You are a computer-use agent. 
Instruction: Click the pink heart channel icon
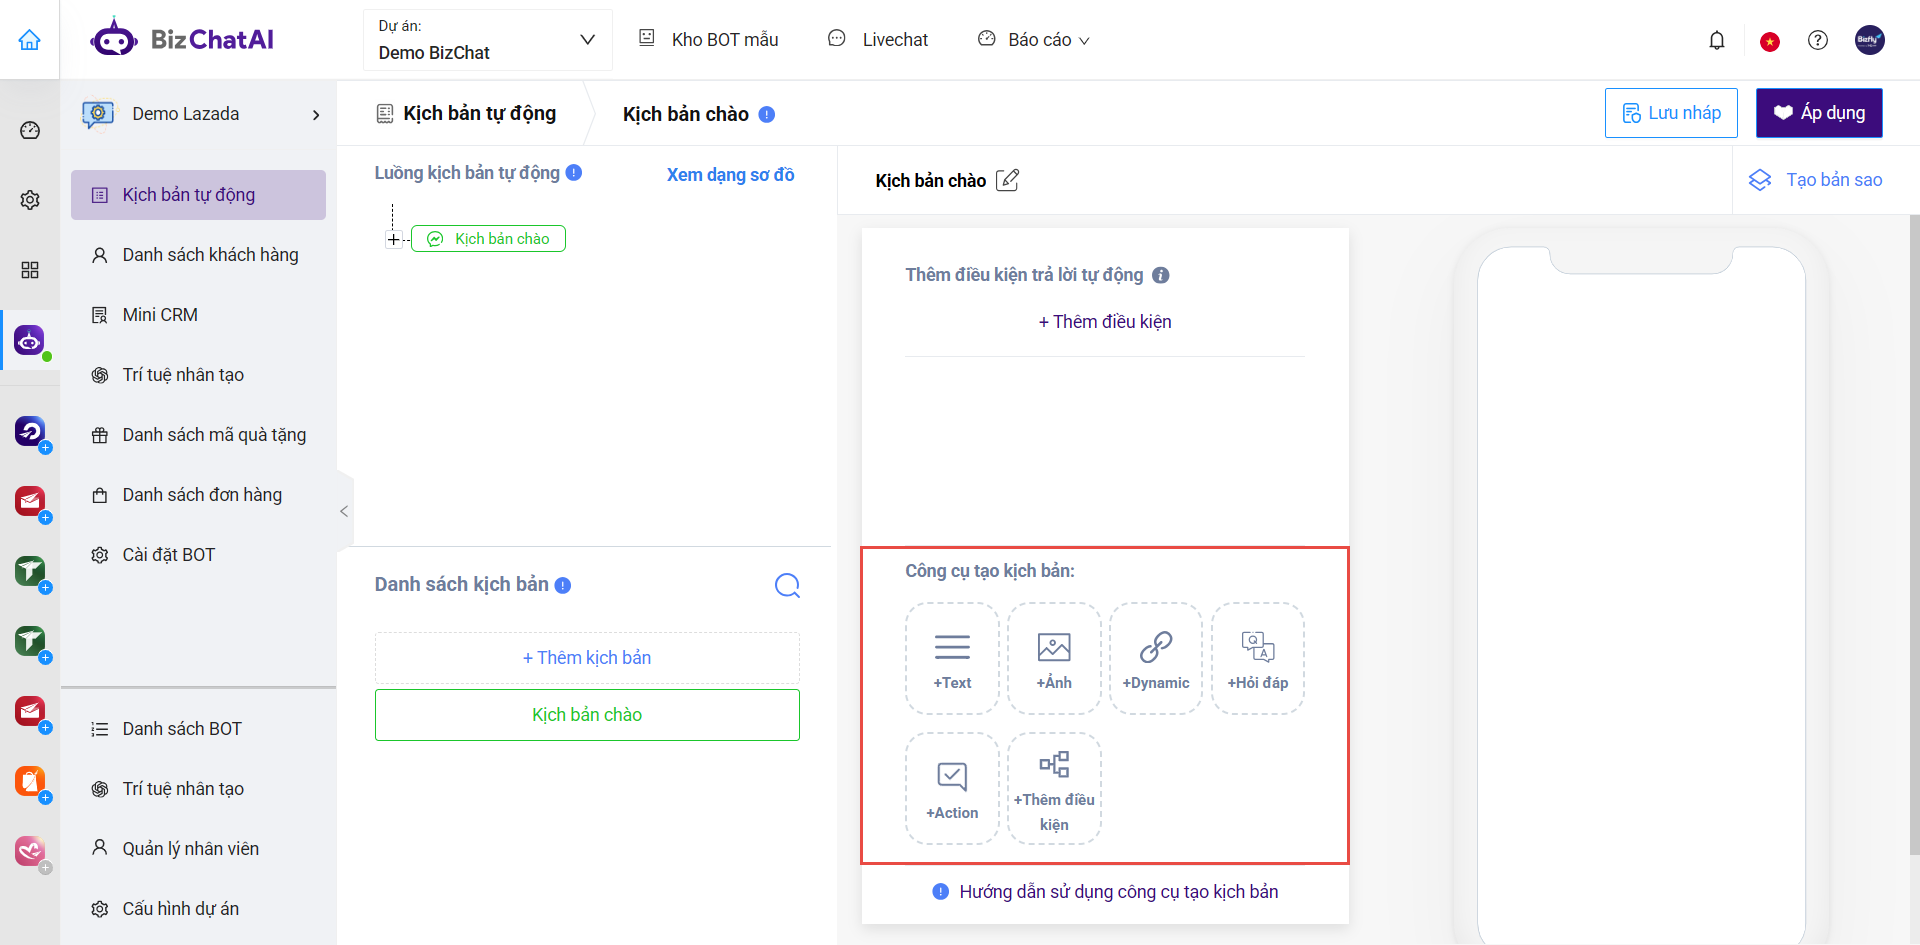coord(30,850)
